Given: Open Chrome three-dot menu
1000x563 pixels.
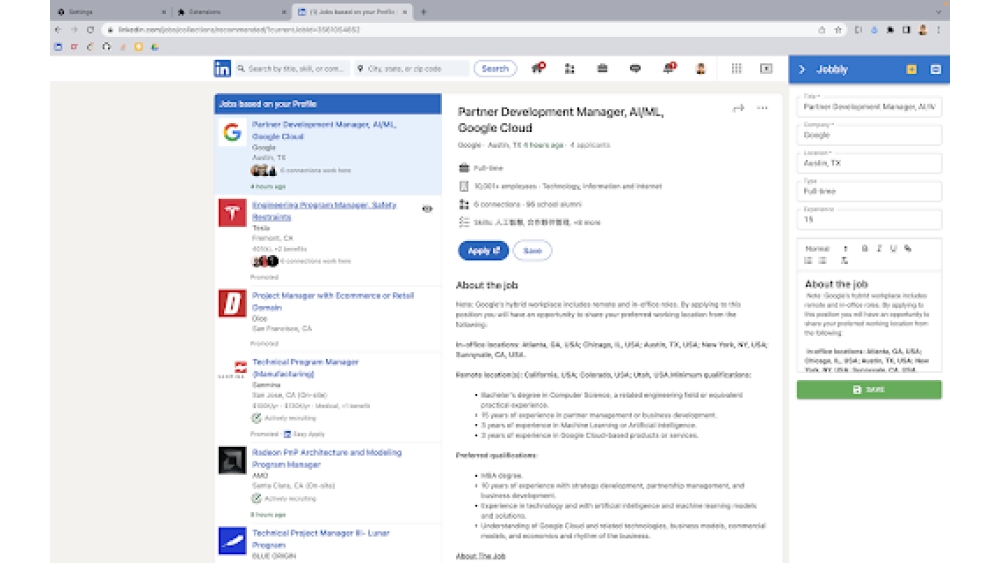Looking at the screenshot, I should [939, 29].
